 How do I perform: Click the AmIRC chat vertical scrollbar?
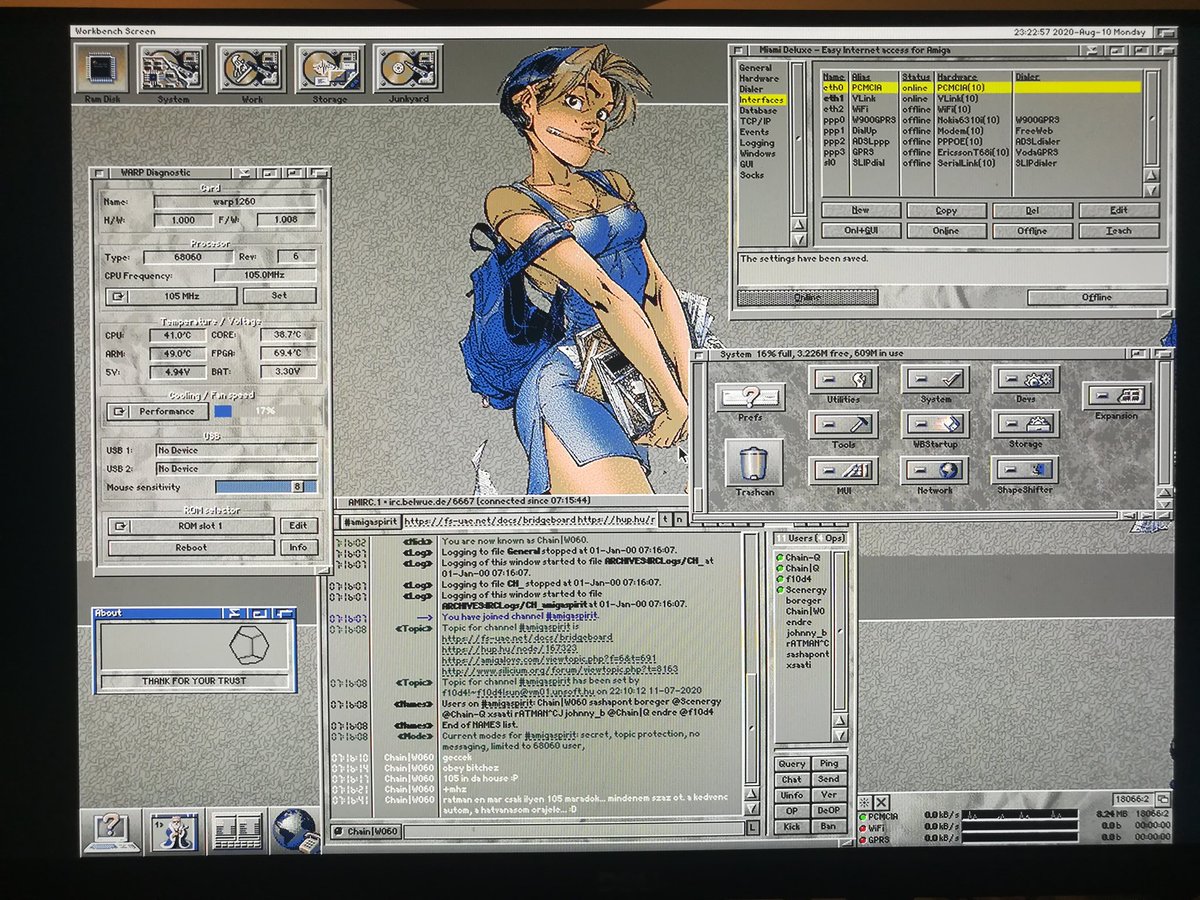point(752,660)
